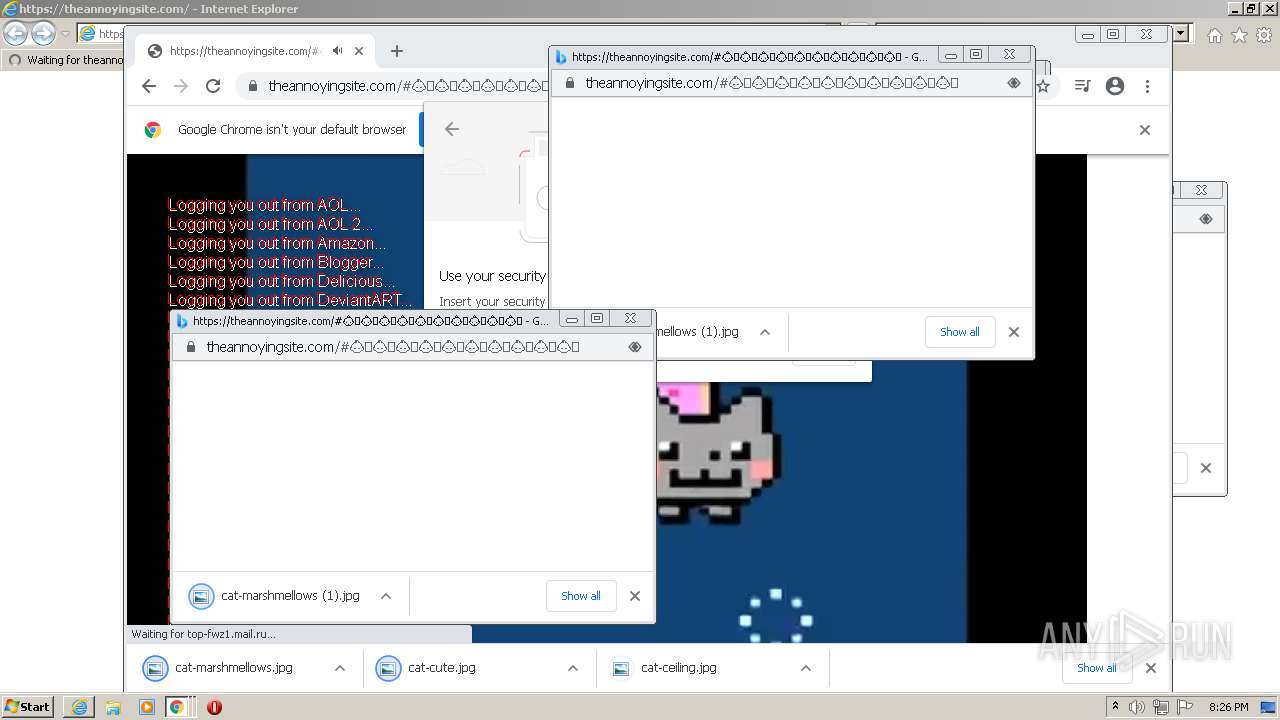The height and width of the screenshot is (720, 1280).
Task: Open Internet Explorer Home page icon
Action: point(1214,35)
